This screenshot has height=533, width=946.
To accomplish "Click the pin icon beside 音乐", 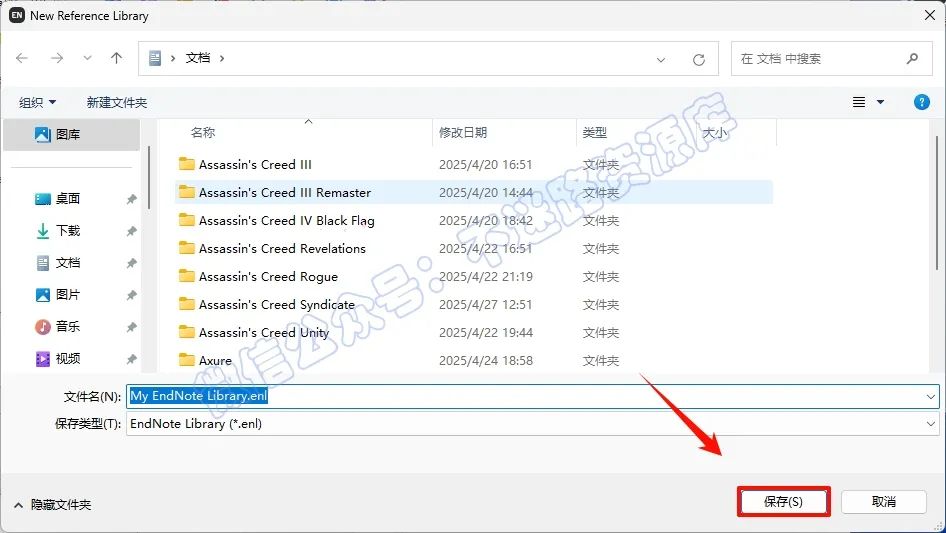I will click(x=131, y=327).
